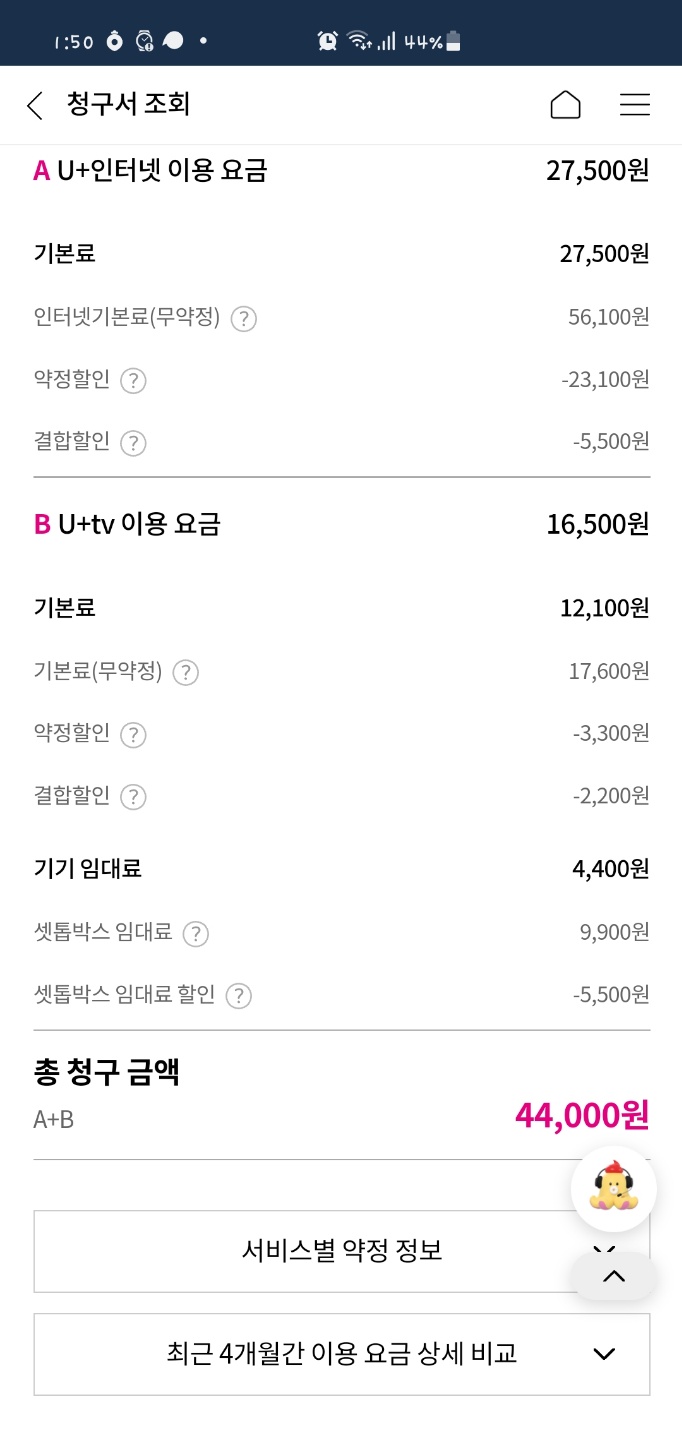This screenshot has height=1440, width=682.
Task: Tap help icon for U+tv 결합할인
Action: point(133,797)
